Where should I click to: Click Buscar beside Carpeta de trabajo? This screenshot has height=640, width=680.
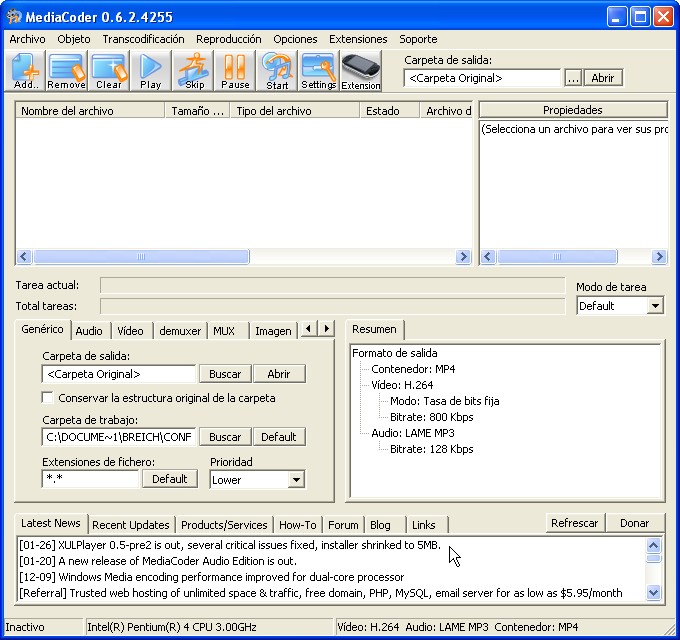point(225,437)
